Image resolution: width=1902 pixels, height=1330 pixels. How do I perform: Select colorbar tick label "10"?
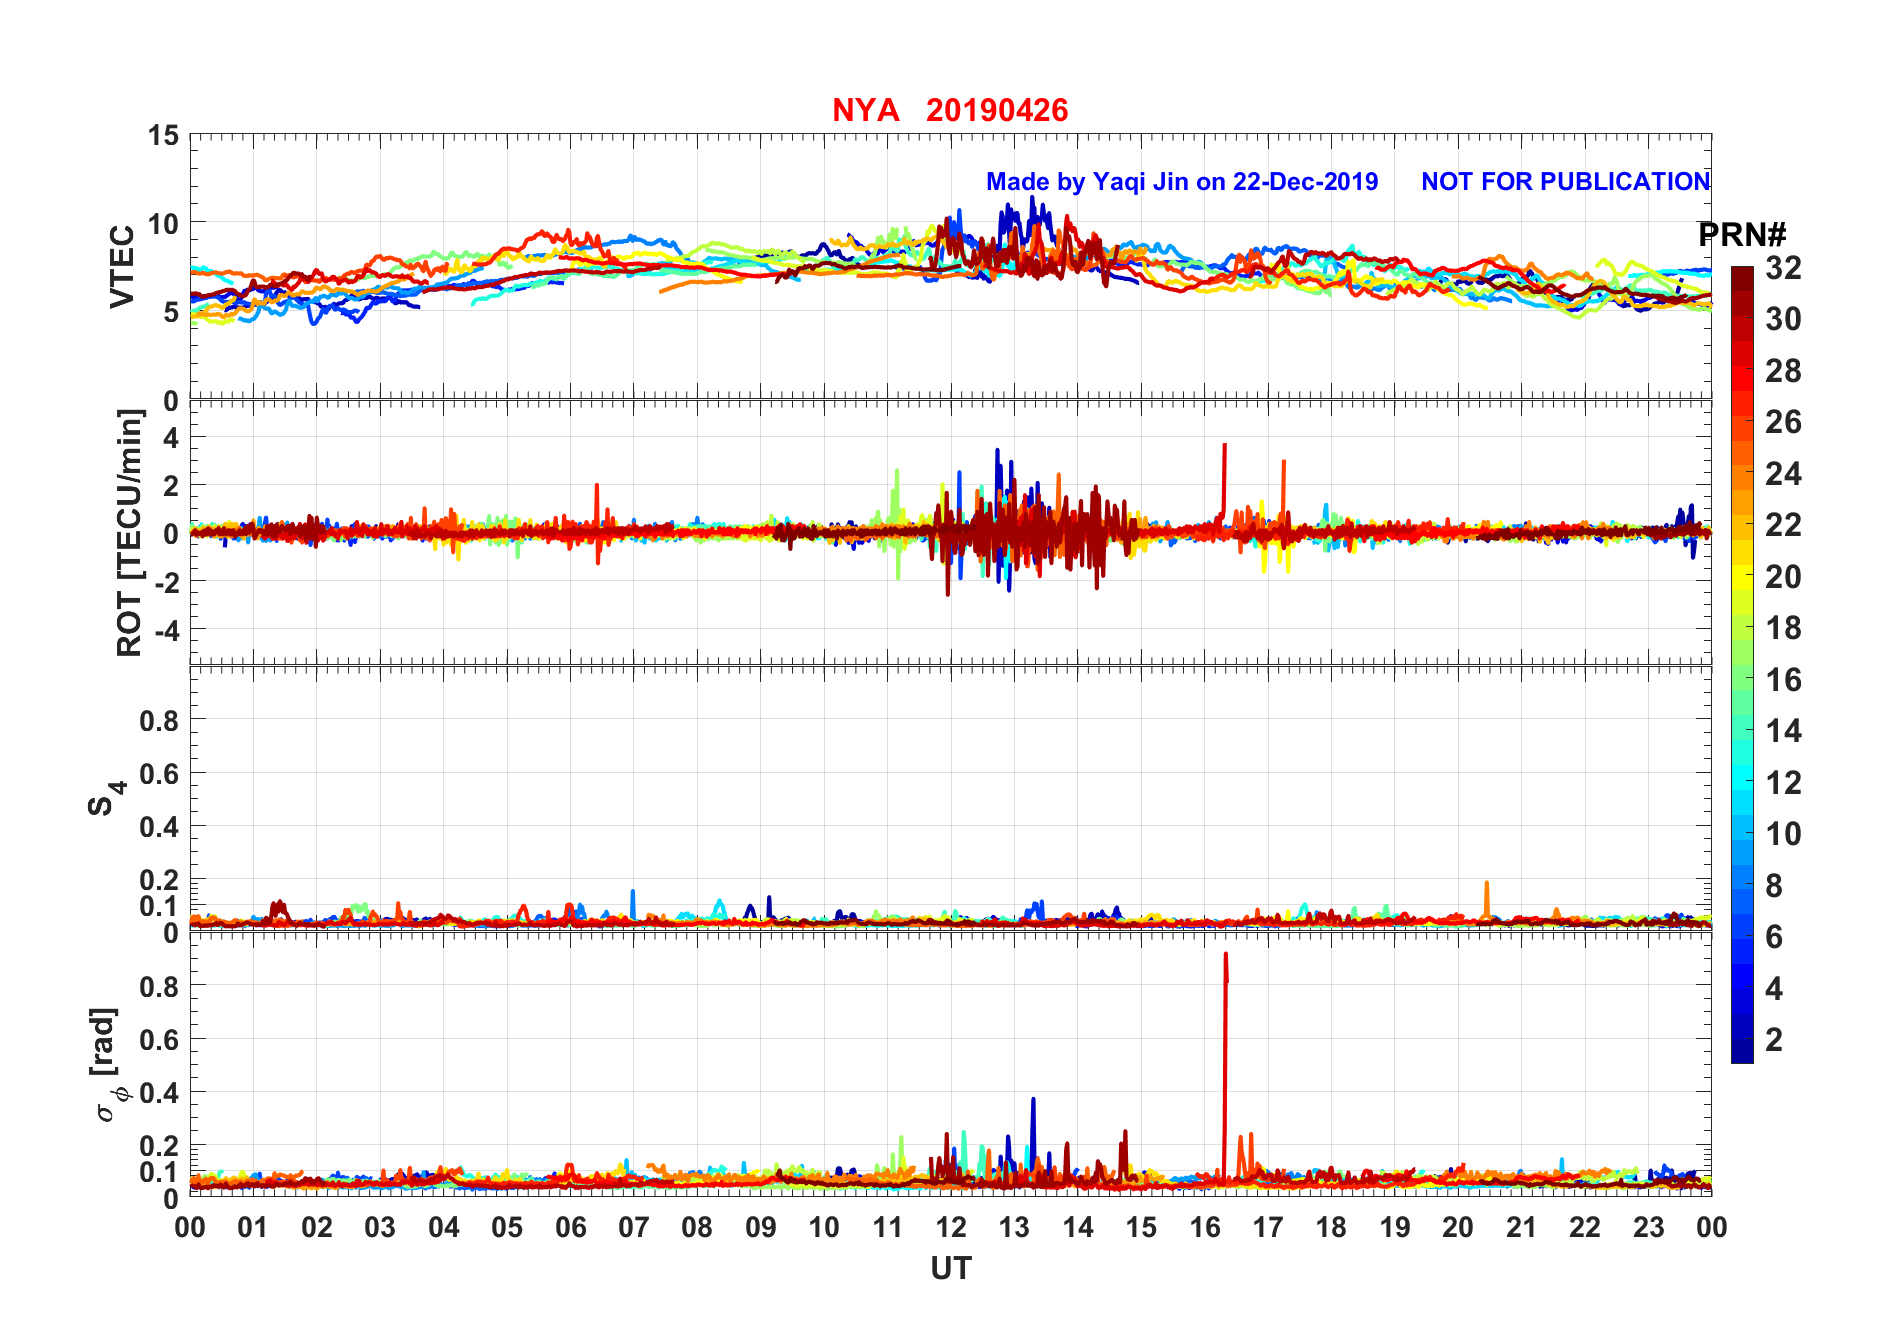(1783, 834)
